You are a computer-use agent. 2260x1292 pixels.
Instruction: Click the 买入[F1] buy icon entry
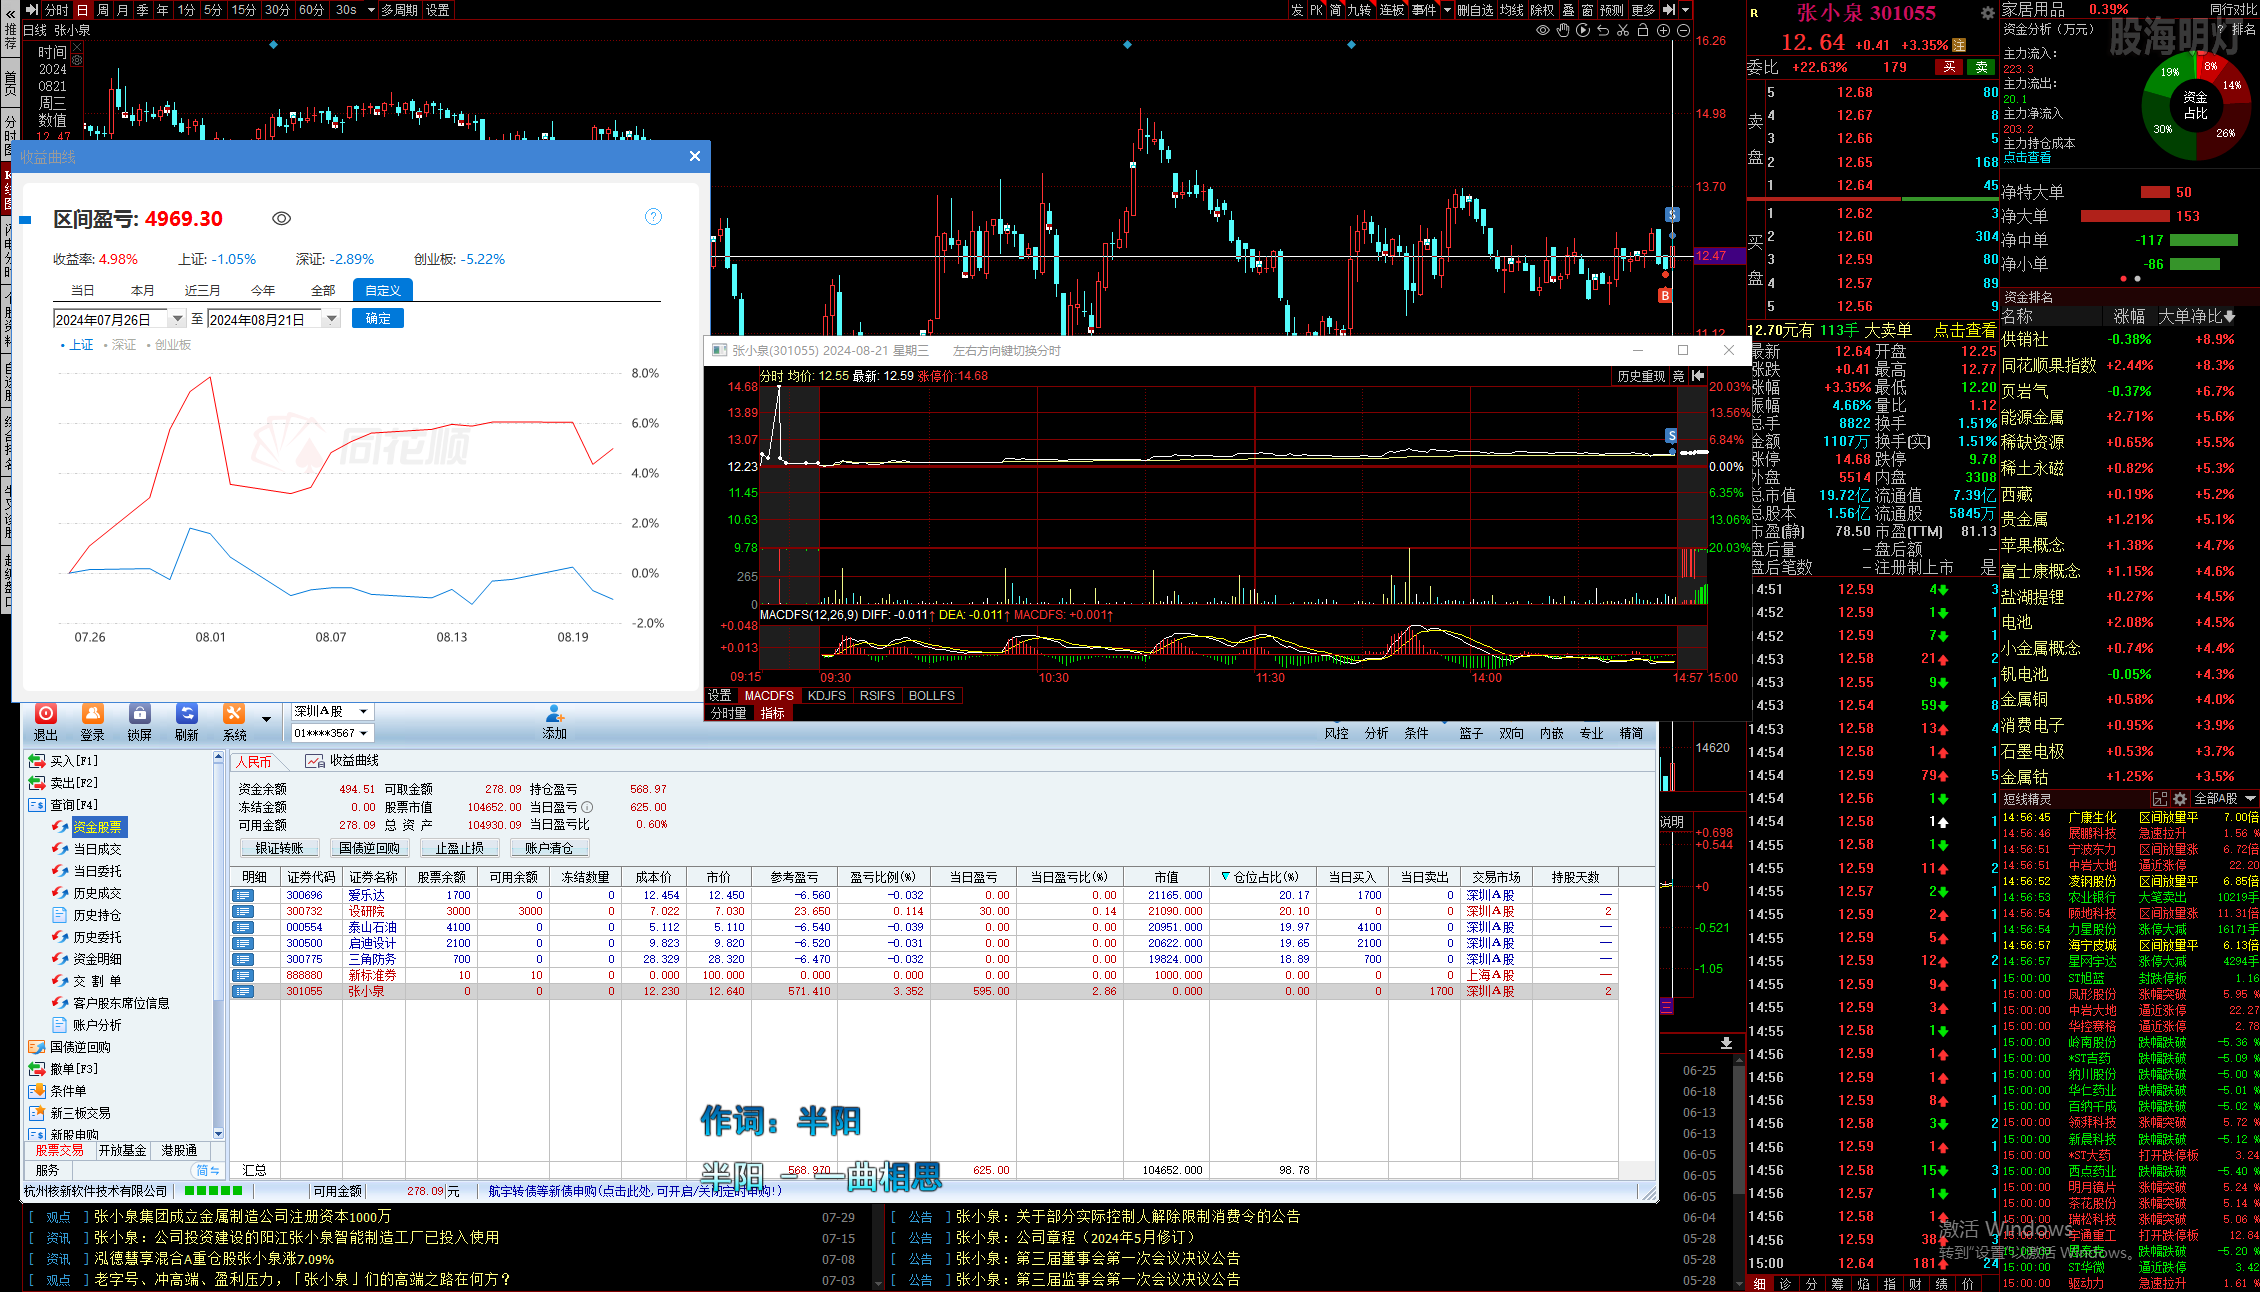coord(64,761)
